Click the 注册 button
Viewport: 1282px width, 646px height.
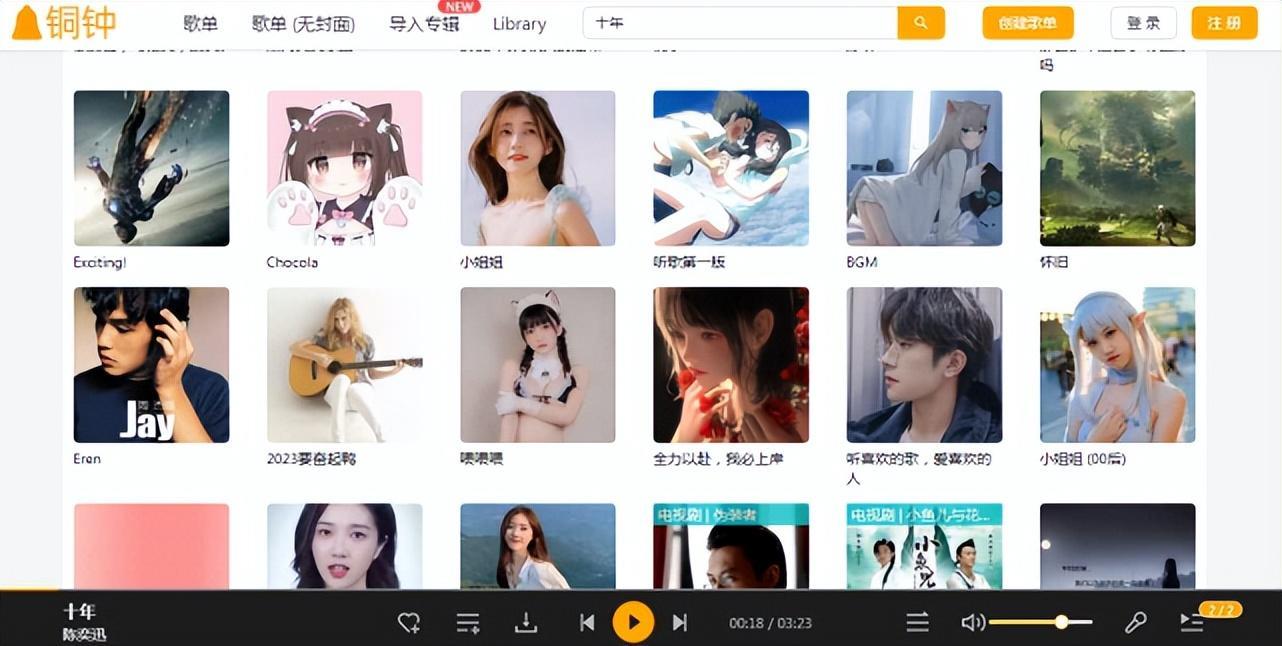pyautogui.click(x=1224, y=23)
